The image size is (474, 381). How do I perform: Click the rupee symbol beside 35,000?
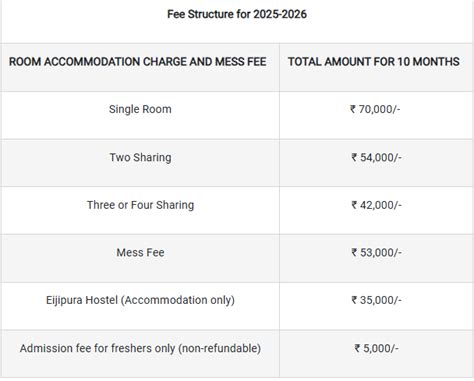click(x=354, y=300)
